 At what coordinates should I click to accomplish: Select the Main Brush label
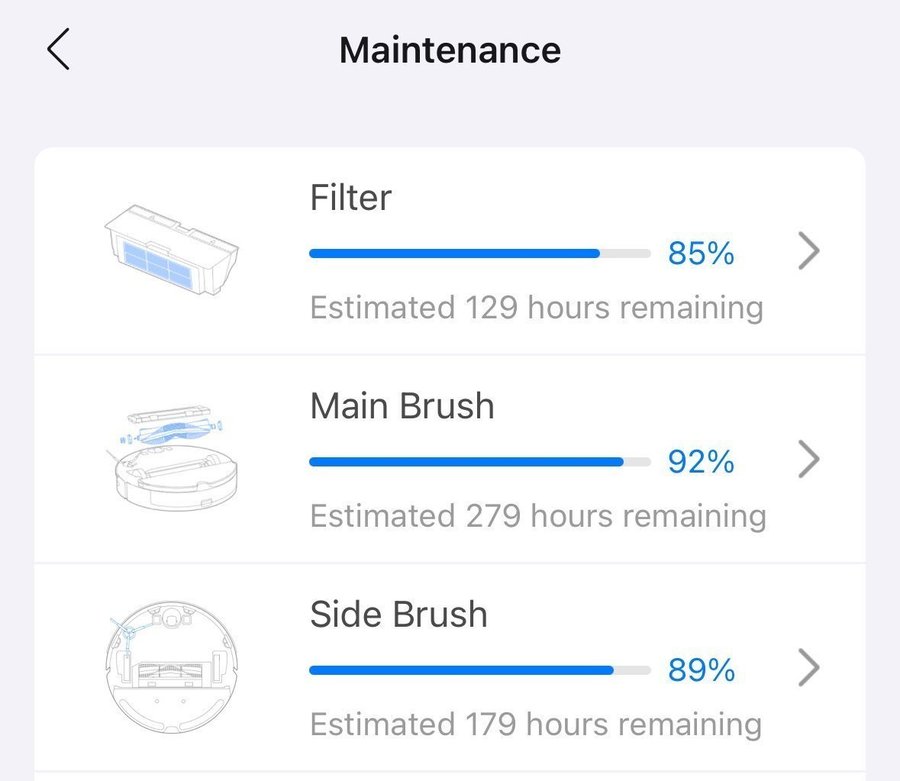[402, 406]
